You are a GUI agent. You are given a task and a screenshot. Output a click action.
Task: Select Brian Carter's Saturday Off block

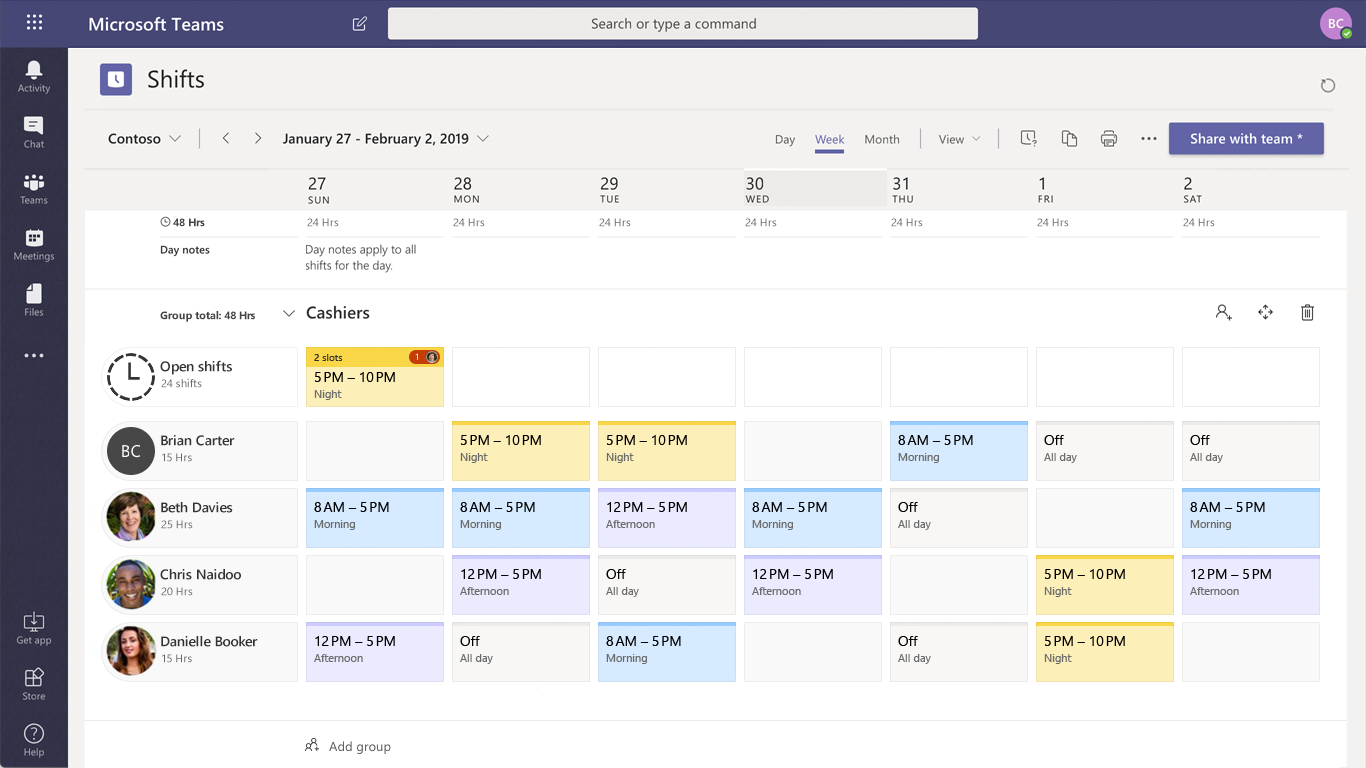(x=1251, y=451)
